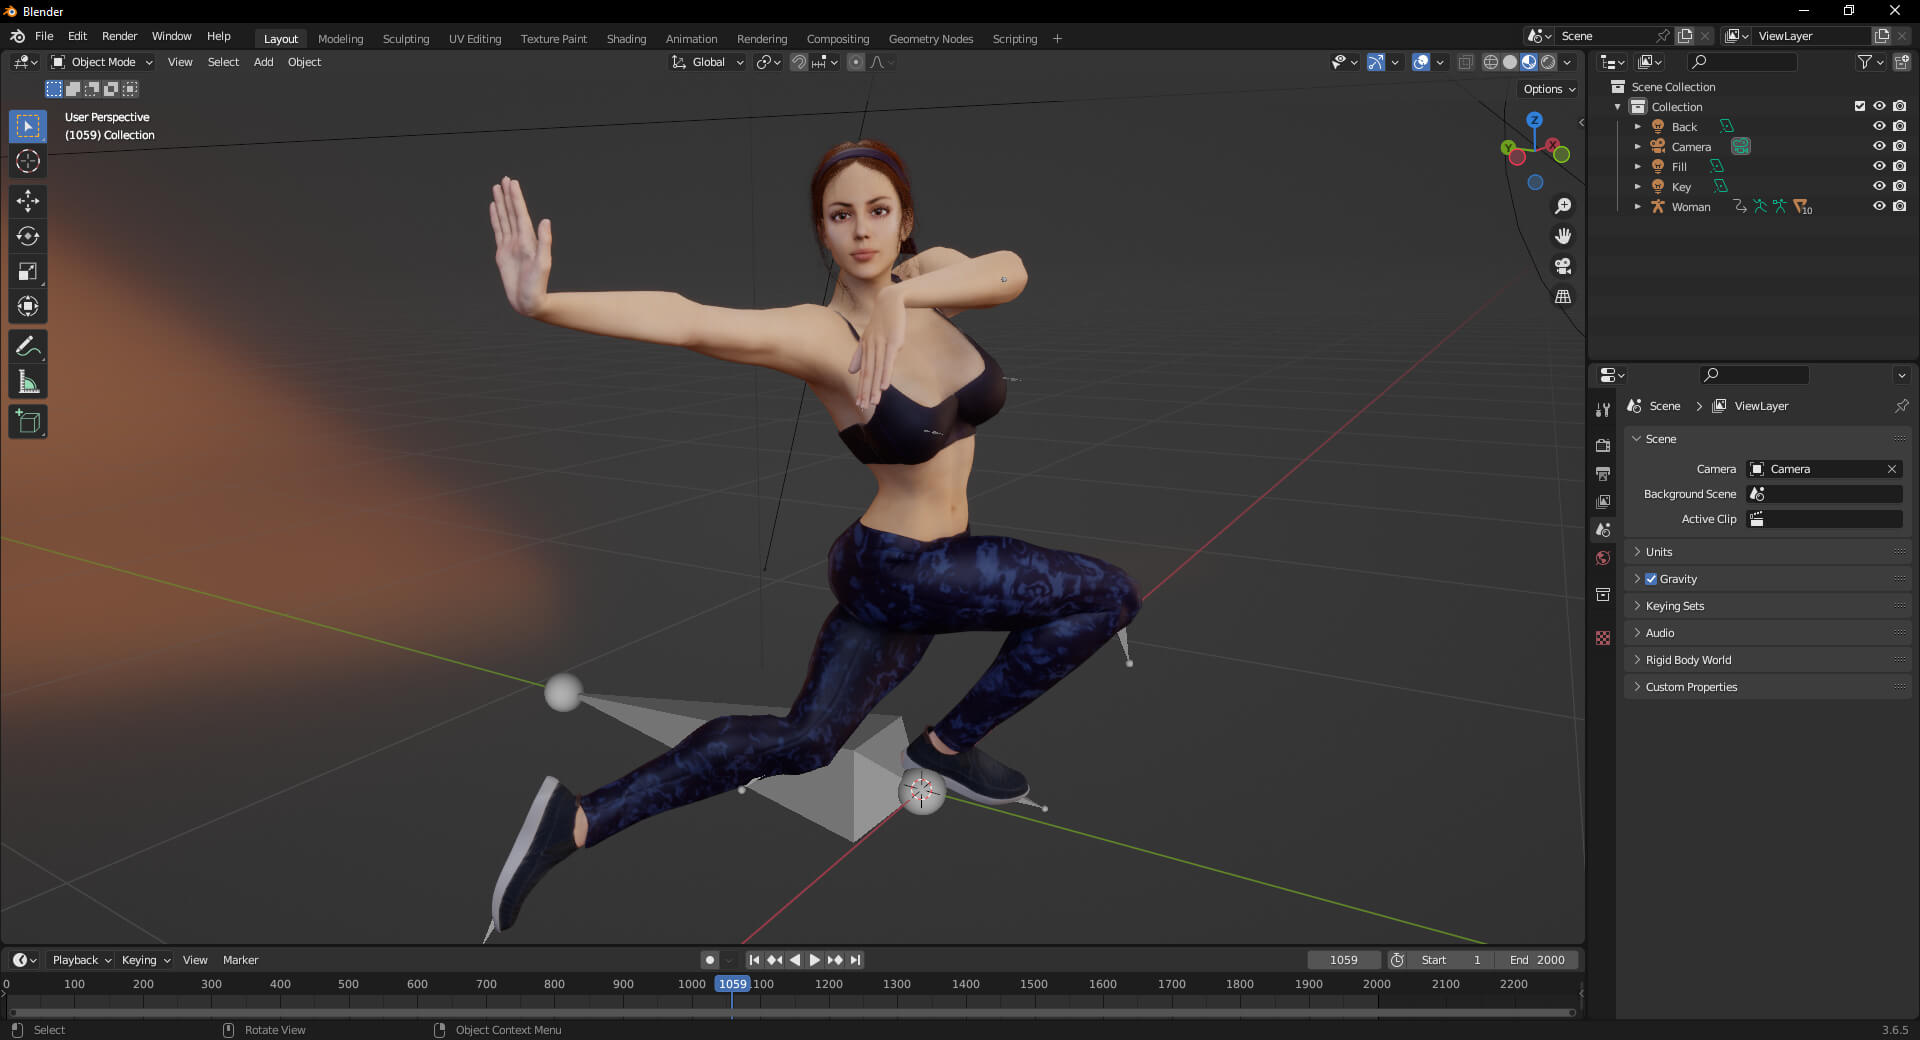Select the Measure tool
Viewport: 1920px width, 1040px height.
(x=28, y=382)
